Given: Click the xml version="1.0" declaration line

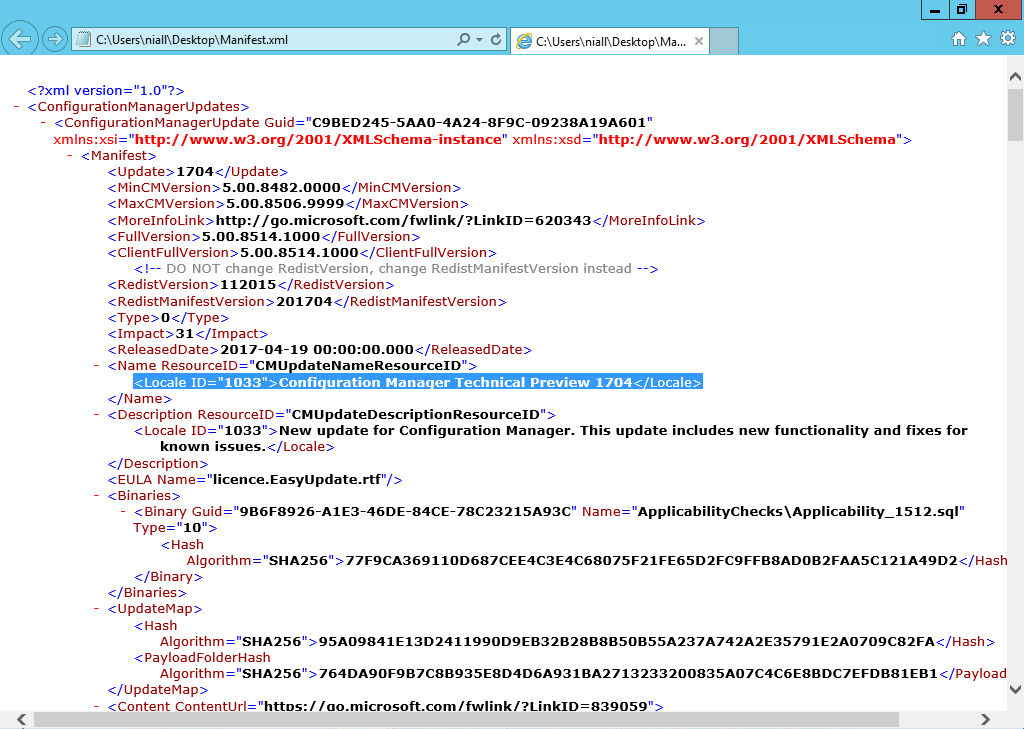Looking at the screenshot, I should pyautogui.click(x=106, y=91).
